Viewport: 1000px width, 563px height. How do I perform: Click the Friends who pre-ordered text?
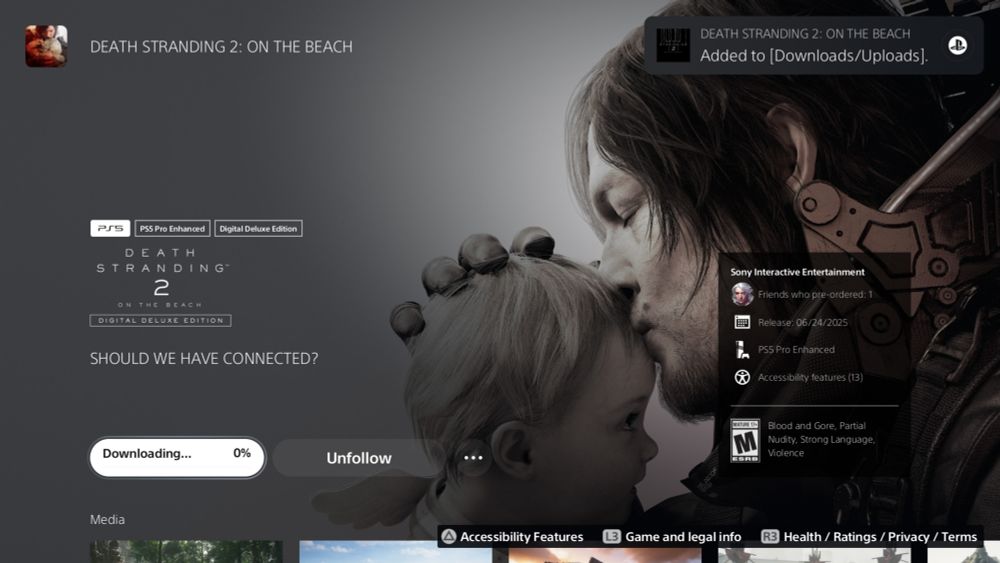pos(815,295)
